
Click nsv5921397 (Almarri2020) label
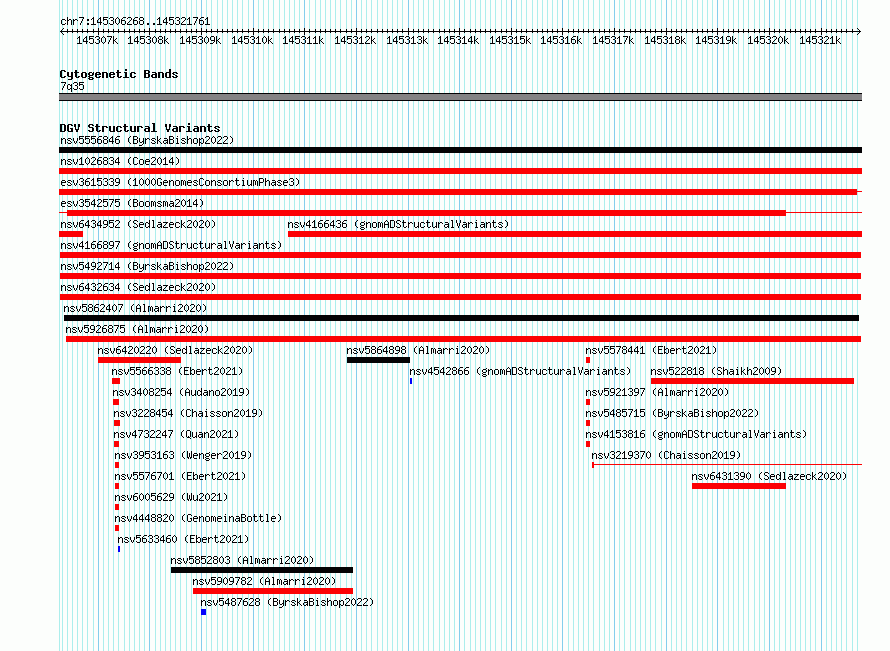coord(657,392)
